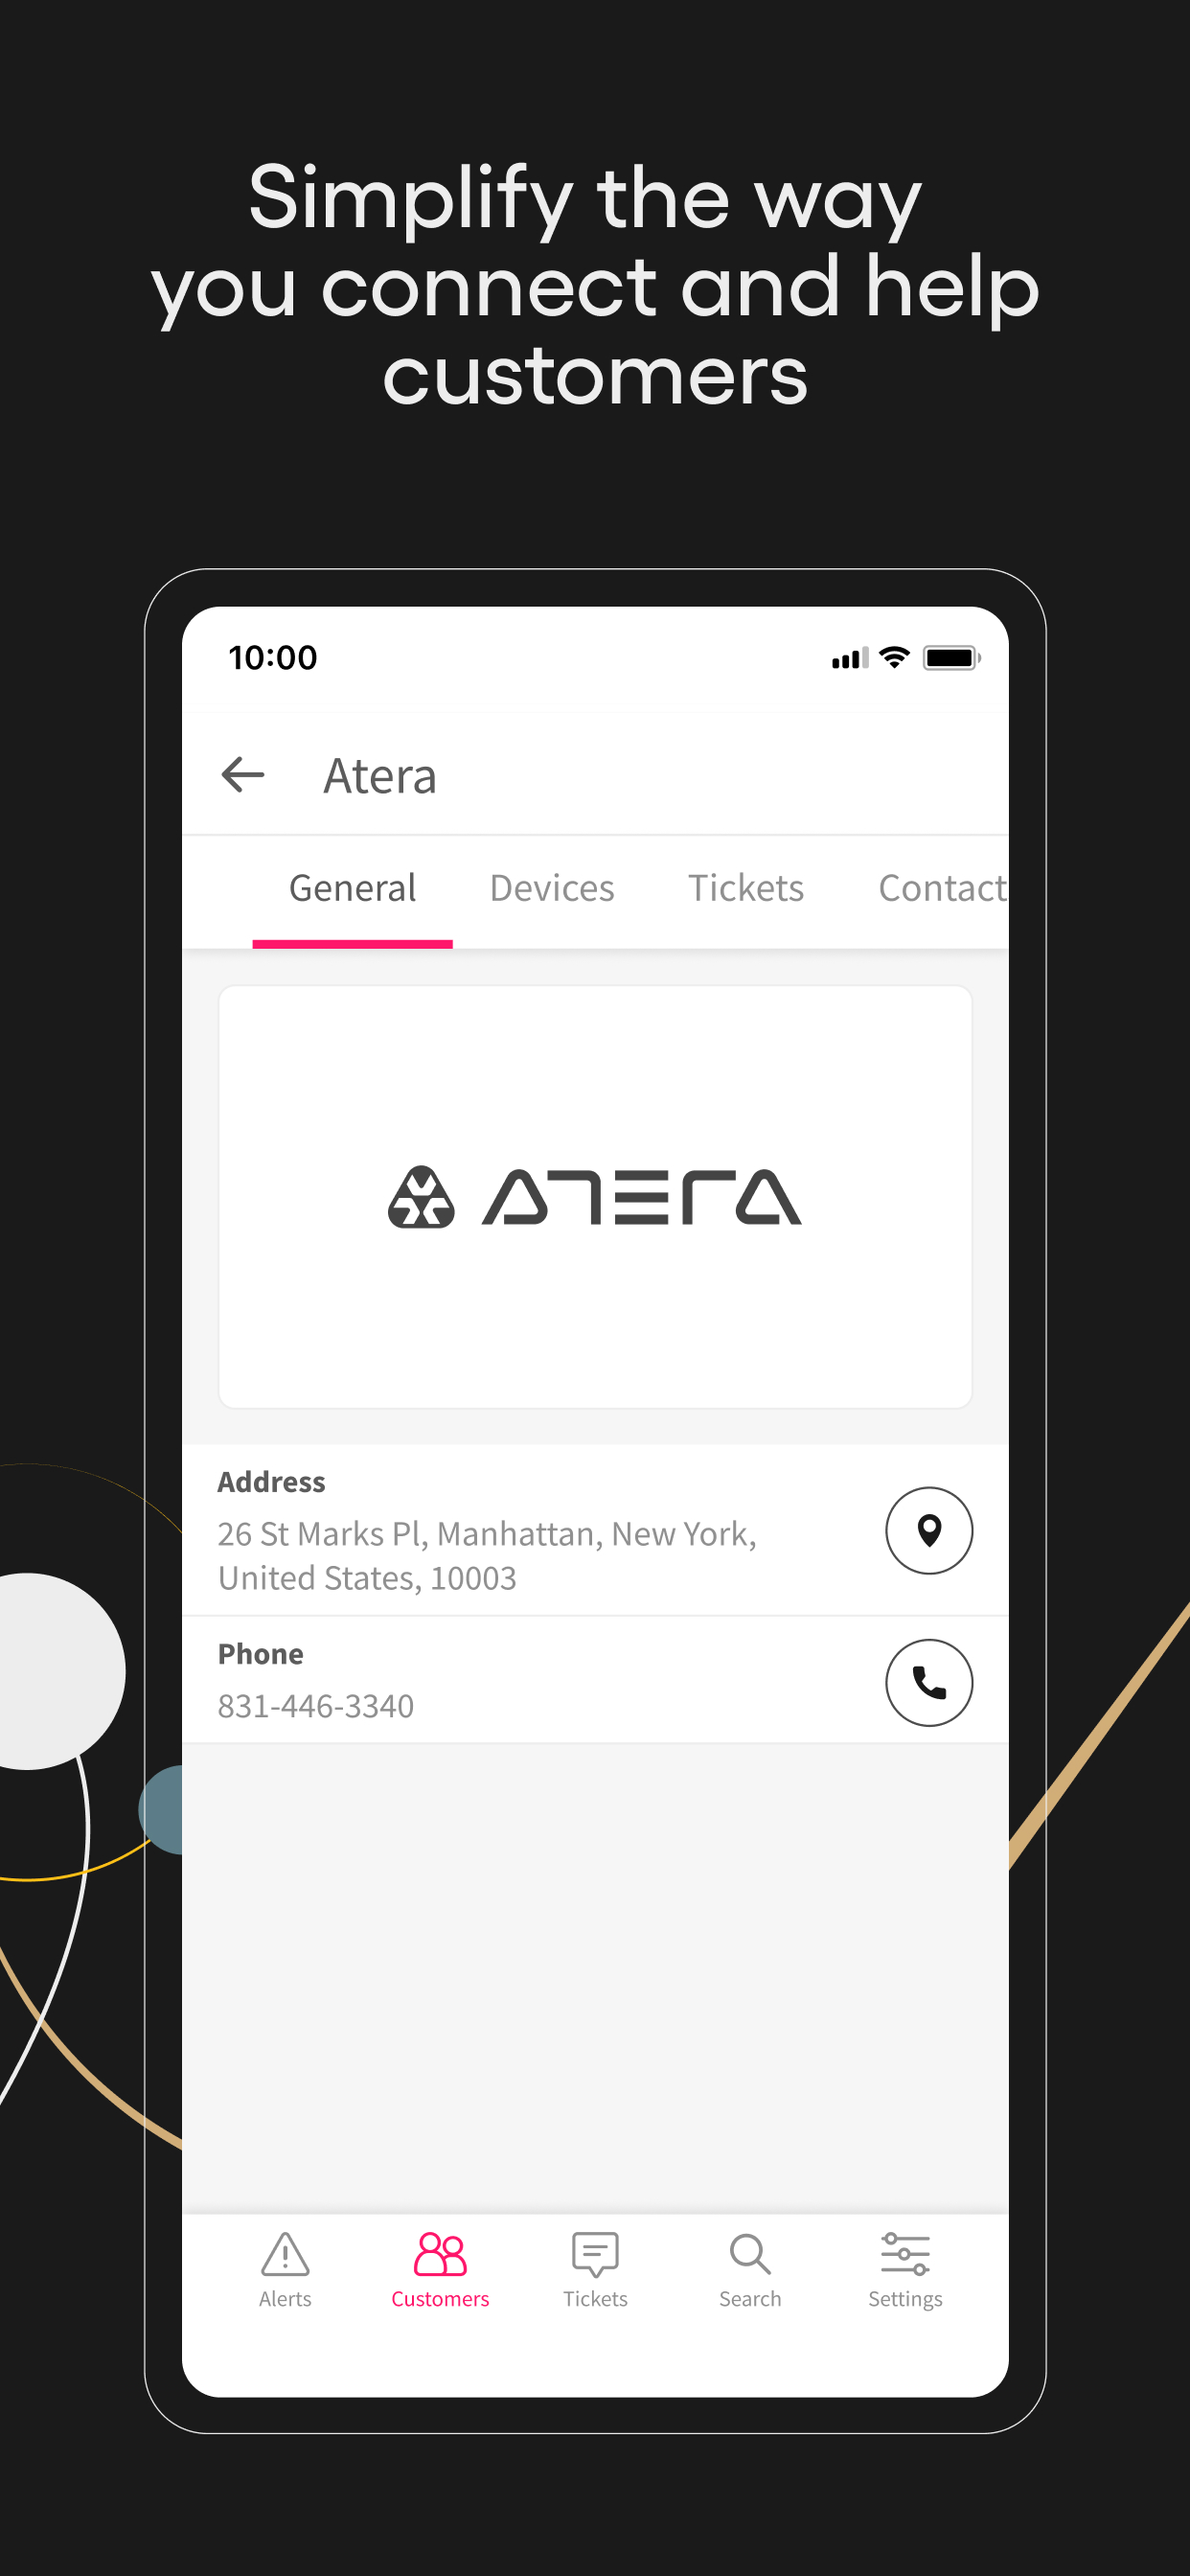
Task: Tap the Wi-Fi status icon
Action: (x=894, y=658)
